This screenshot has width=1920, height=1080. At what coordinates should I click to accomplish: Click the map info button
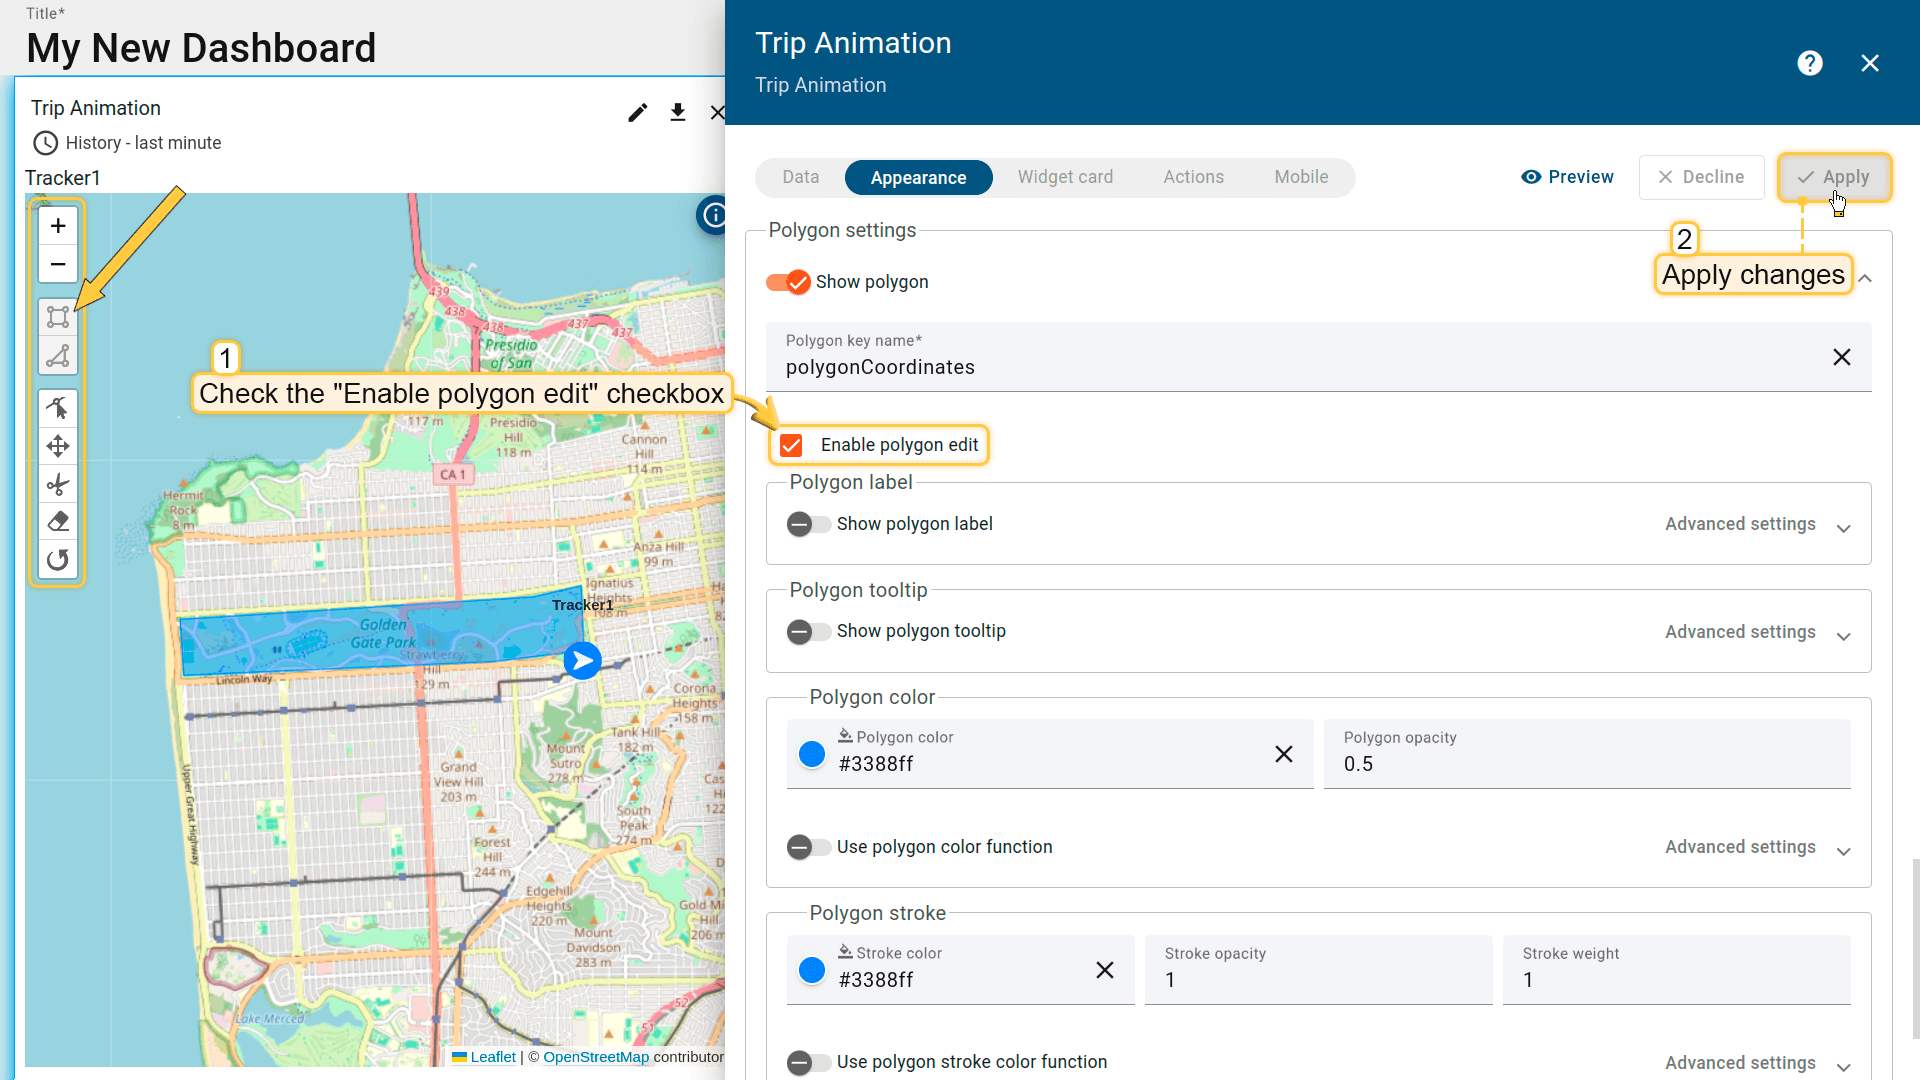(x=713, y=214)
